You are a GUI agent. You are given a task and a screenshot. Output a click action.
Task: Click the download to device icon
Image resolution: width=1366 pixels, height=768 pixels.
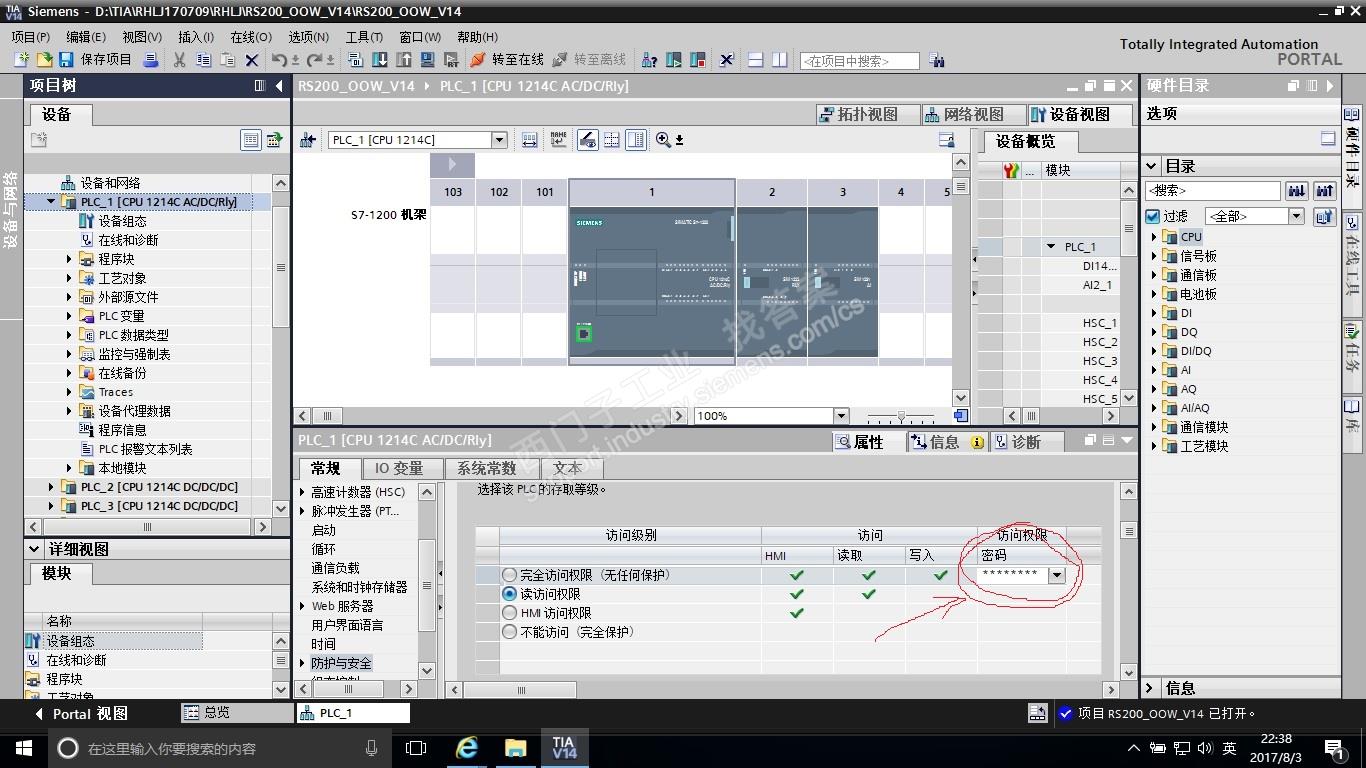pos(380,60)
